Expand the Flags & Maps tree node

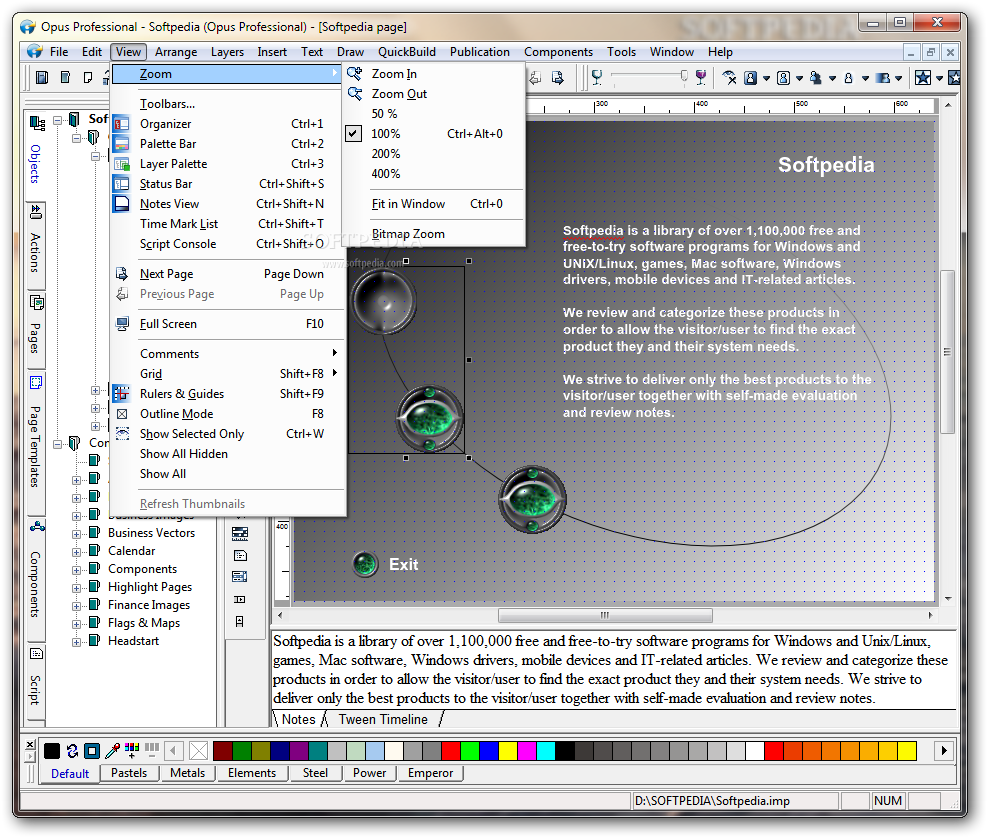76,624
